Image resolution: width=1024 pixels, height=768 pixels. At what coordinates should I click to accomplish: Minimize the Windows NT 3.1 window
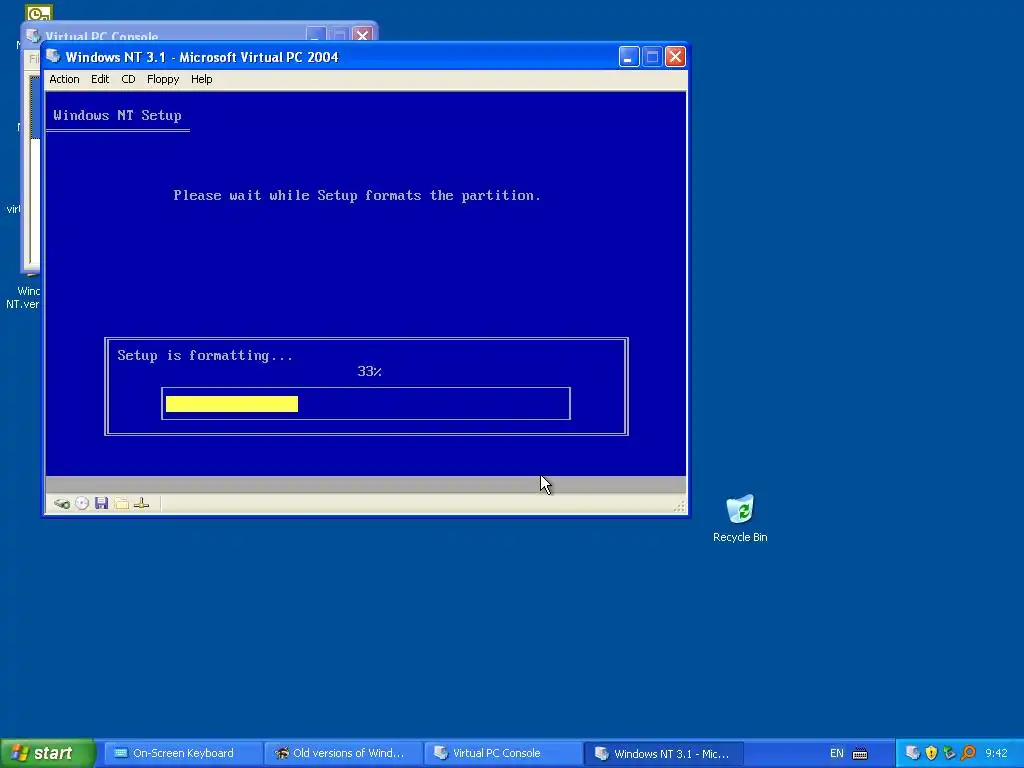(x=629, y=57)
